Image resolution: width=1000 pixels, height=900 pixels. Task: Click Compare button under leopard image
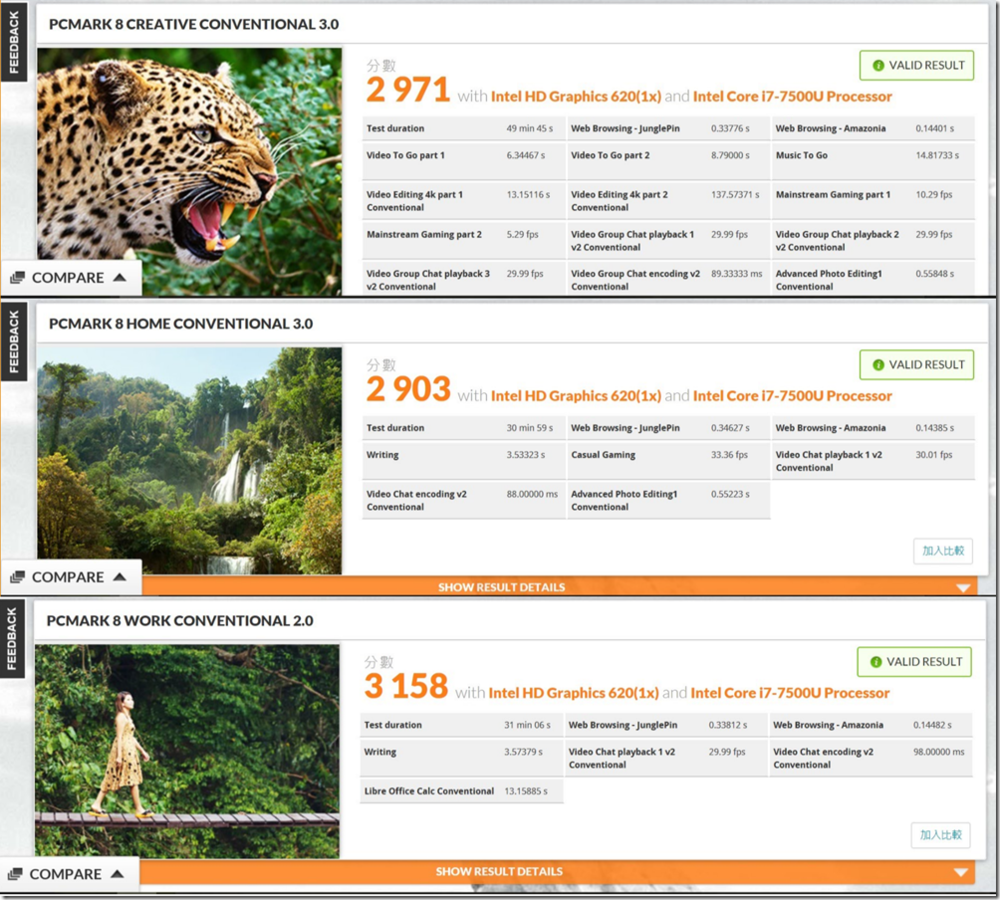tap(71, 278)
